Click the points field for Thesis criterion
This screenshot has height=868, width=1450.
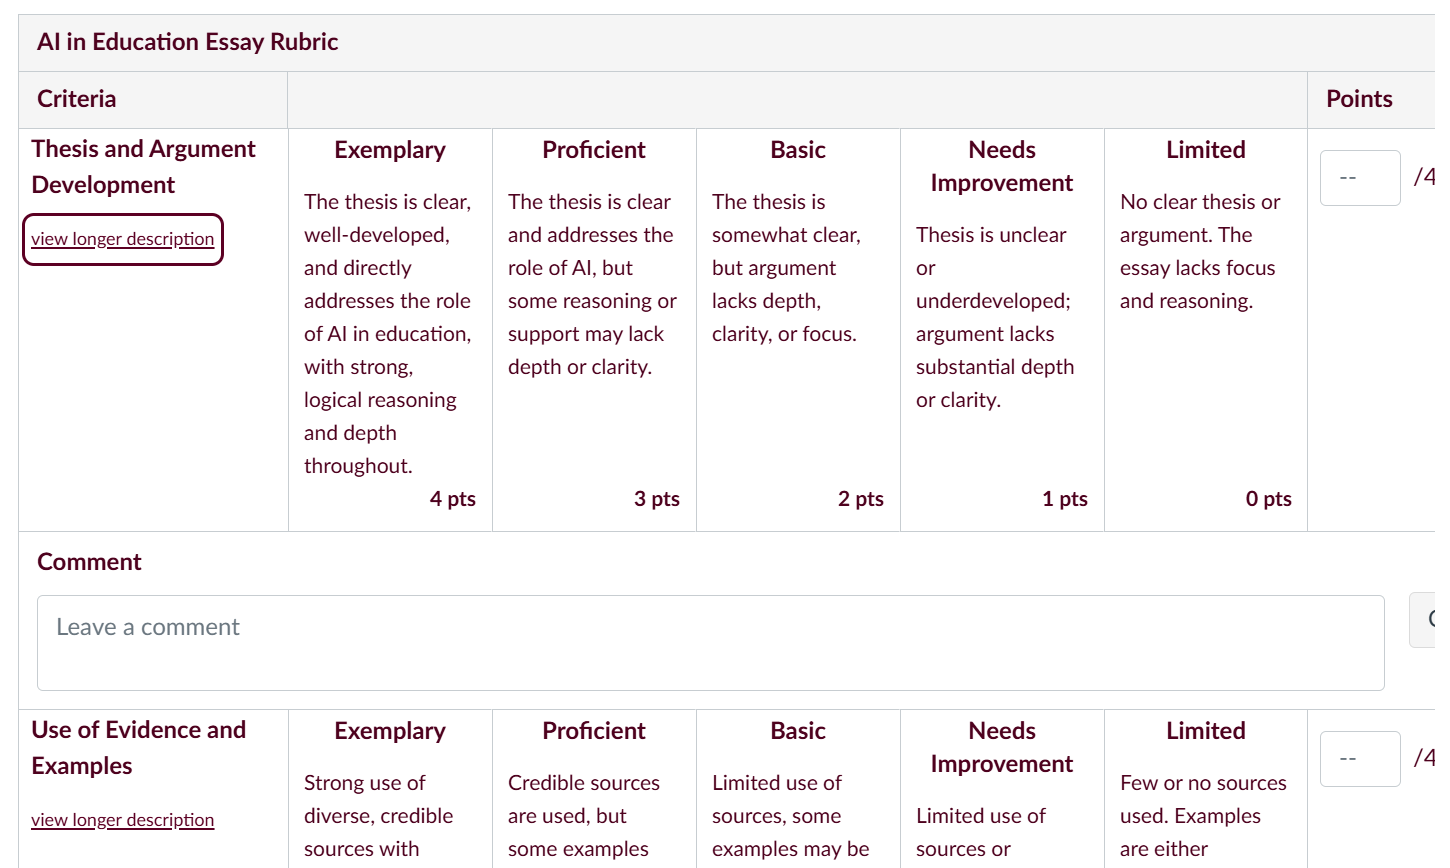pyautogui.click(x=1360, y=178)
